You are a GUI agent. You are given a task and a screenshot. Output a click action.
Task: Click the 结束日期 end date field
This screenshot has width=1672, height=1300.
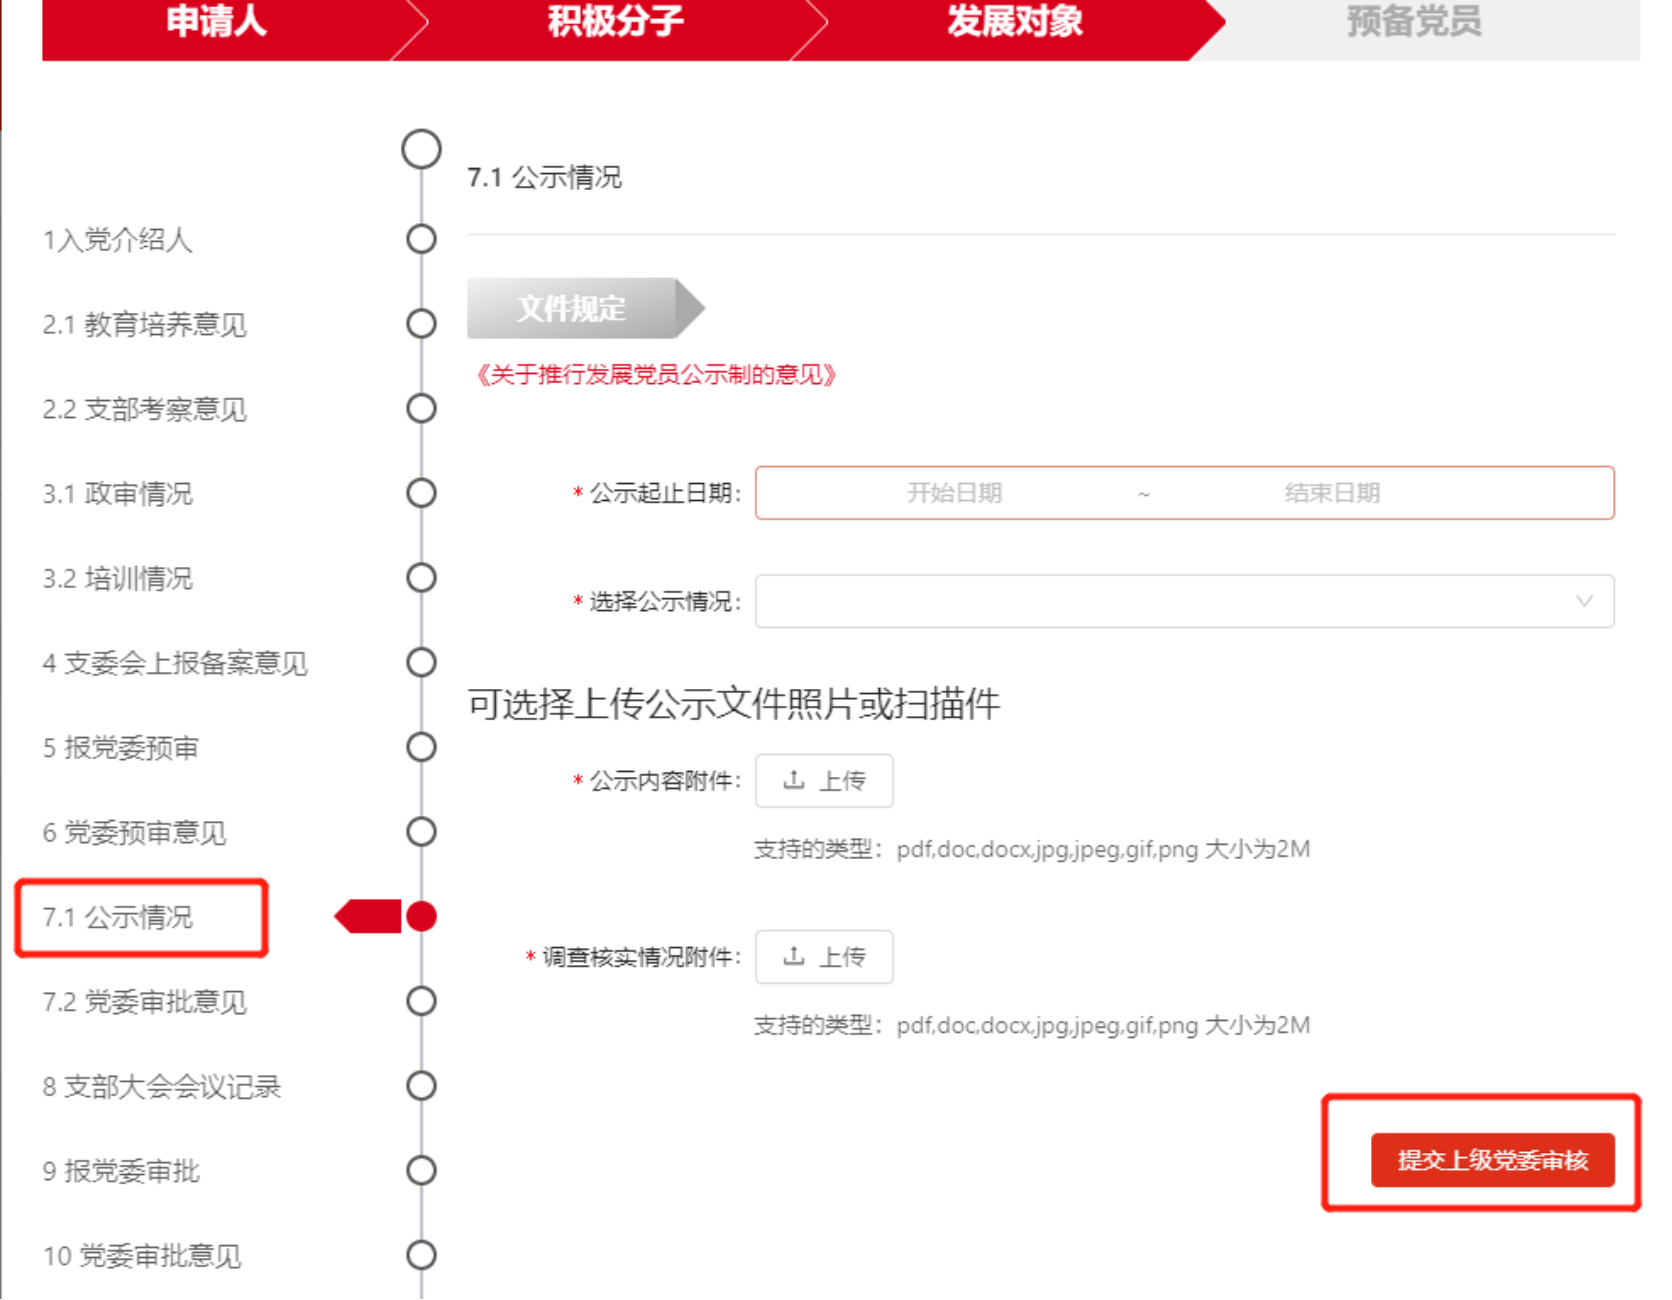[1331, 493]
